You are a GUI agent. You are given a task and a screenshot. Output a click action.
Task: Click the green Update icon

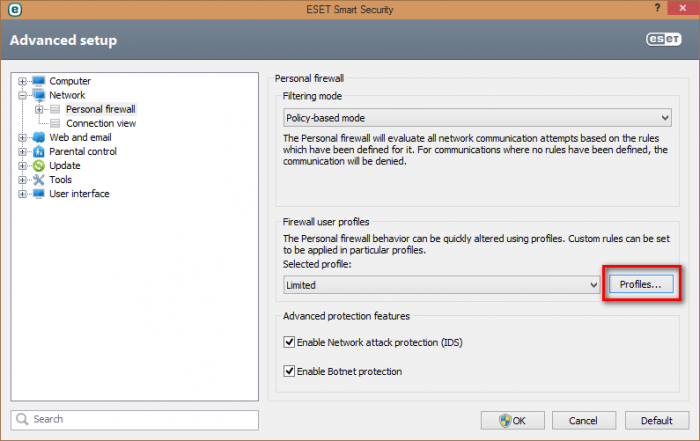(x=39, y=165)
